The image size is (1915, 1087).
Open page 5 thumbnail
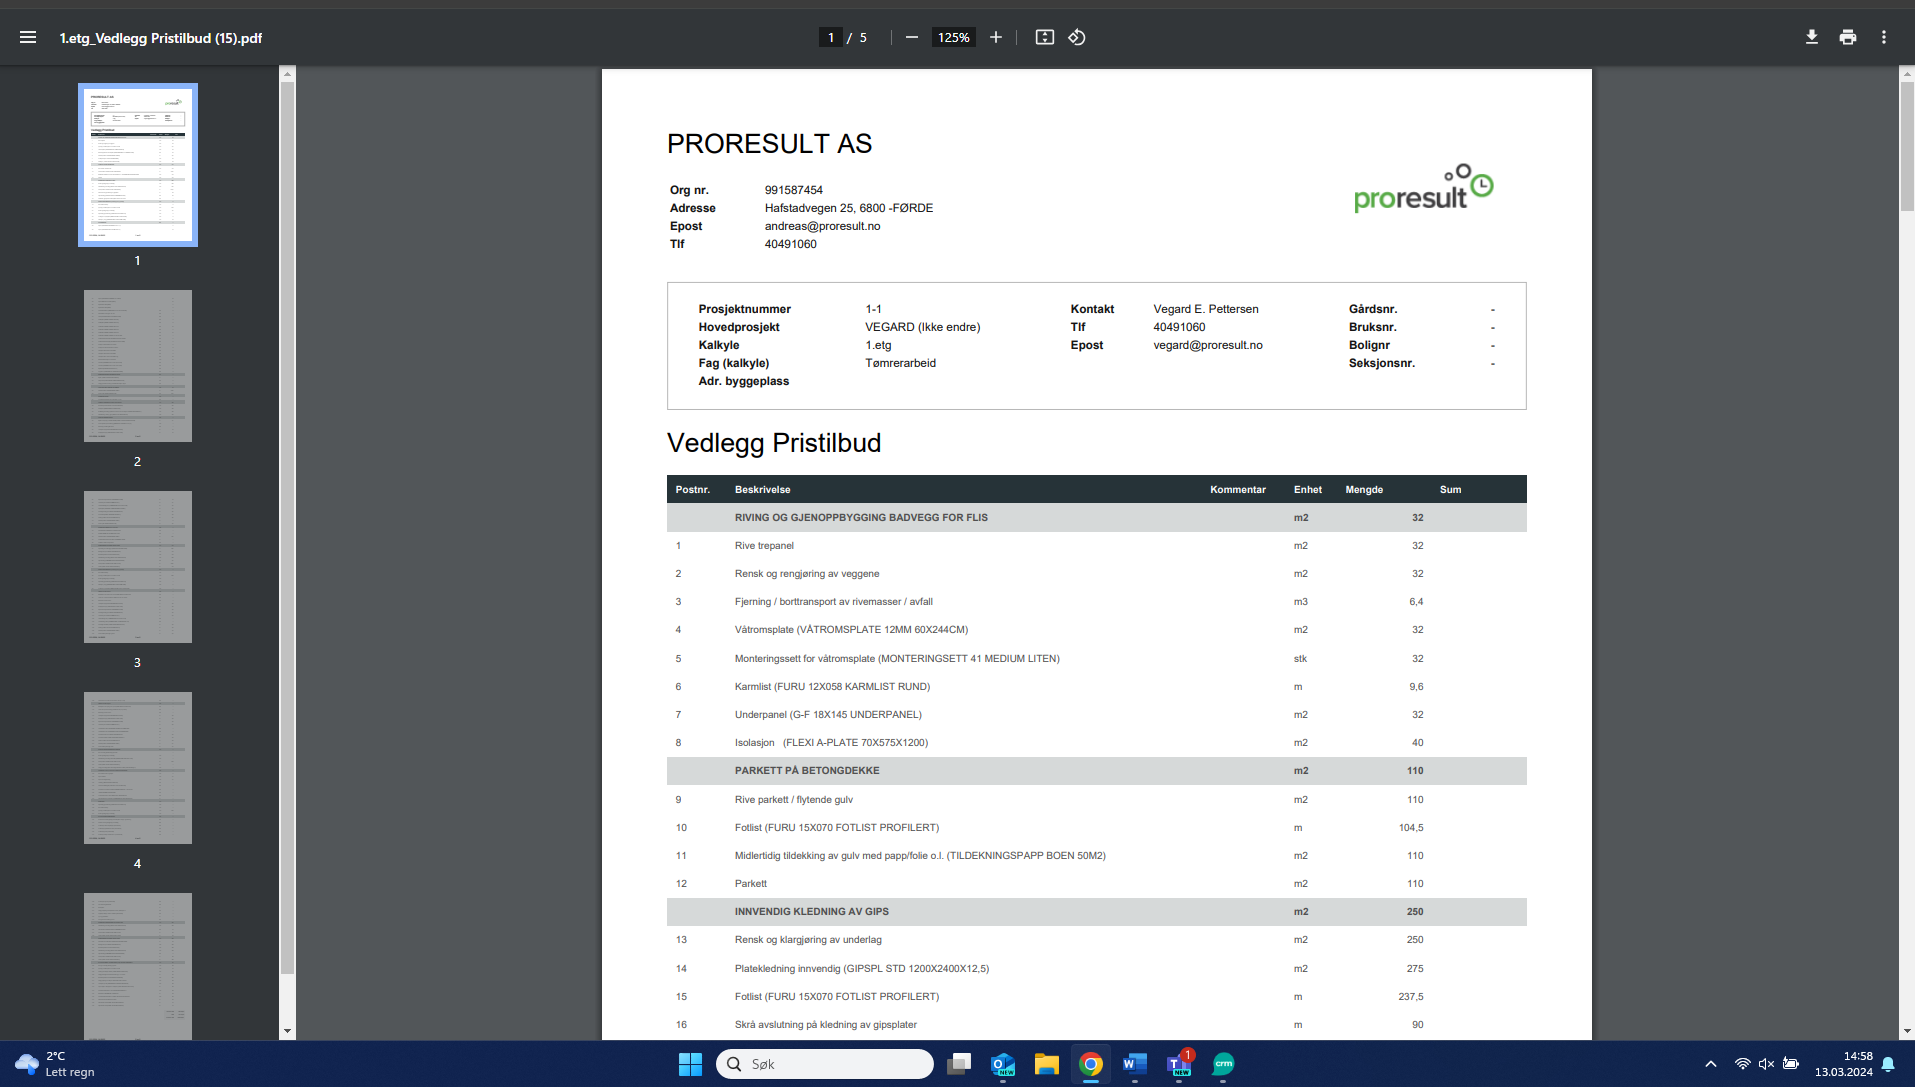point(138,966)
